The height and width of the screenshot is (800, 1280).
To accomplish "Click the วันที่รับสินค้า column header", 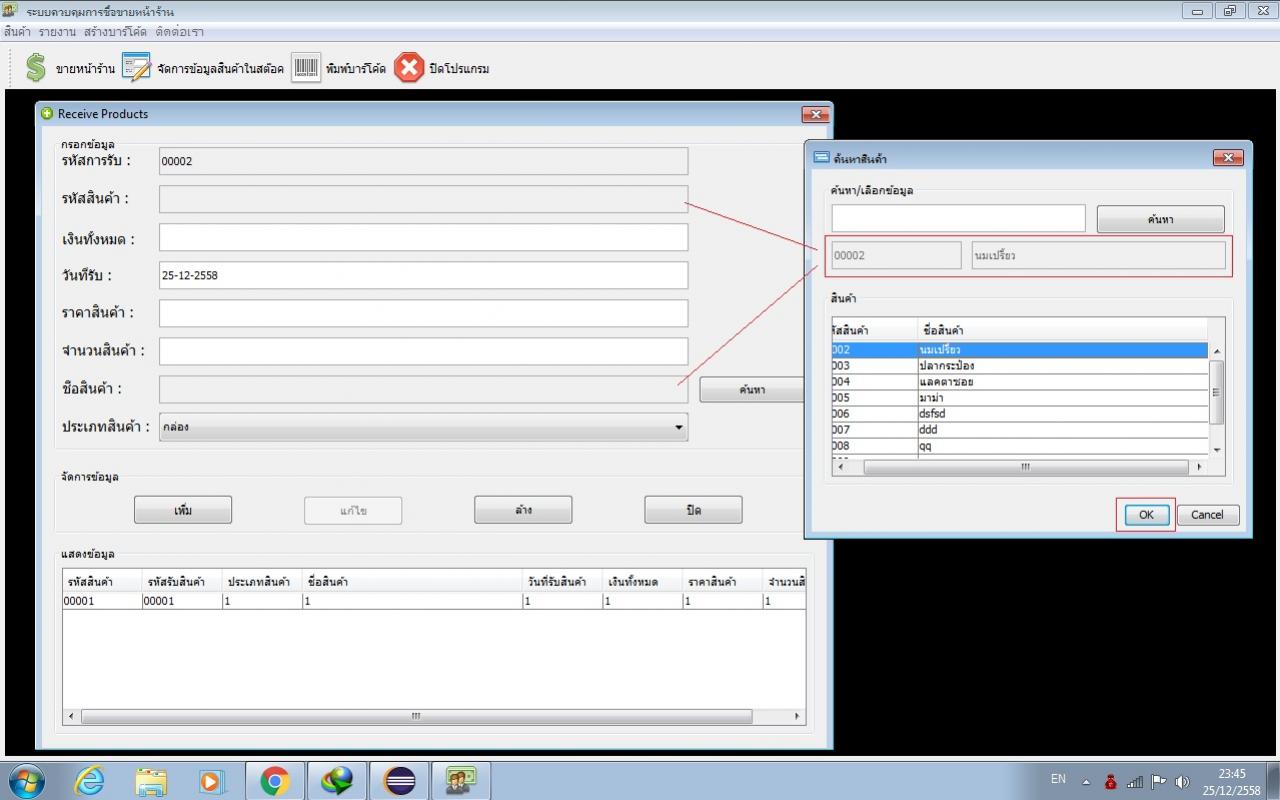I will pyautogui.click(x=562, y=581).
